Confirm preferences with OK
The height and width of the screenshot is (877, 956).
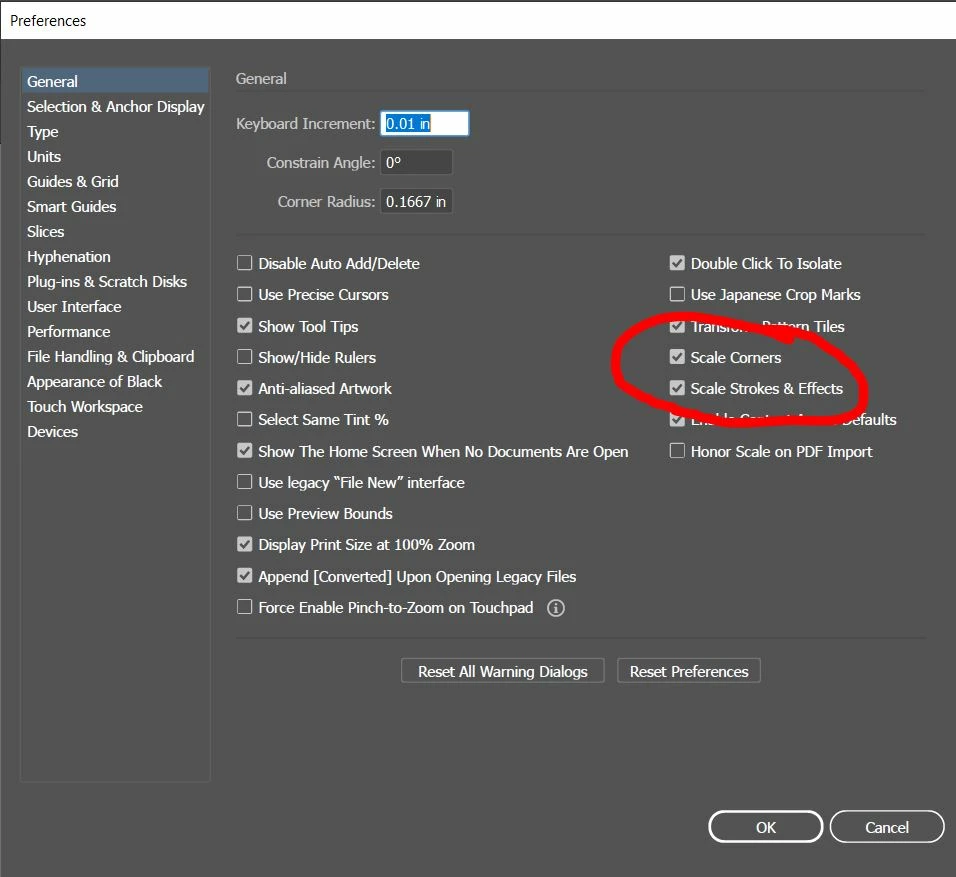click(766, 827)
